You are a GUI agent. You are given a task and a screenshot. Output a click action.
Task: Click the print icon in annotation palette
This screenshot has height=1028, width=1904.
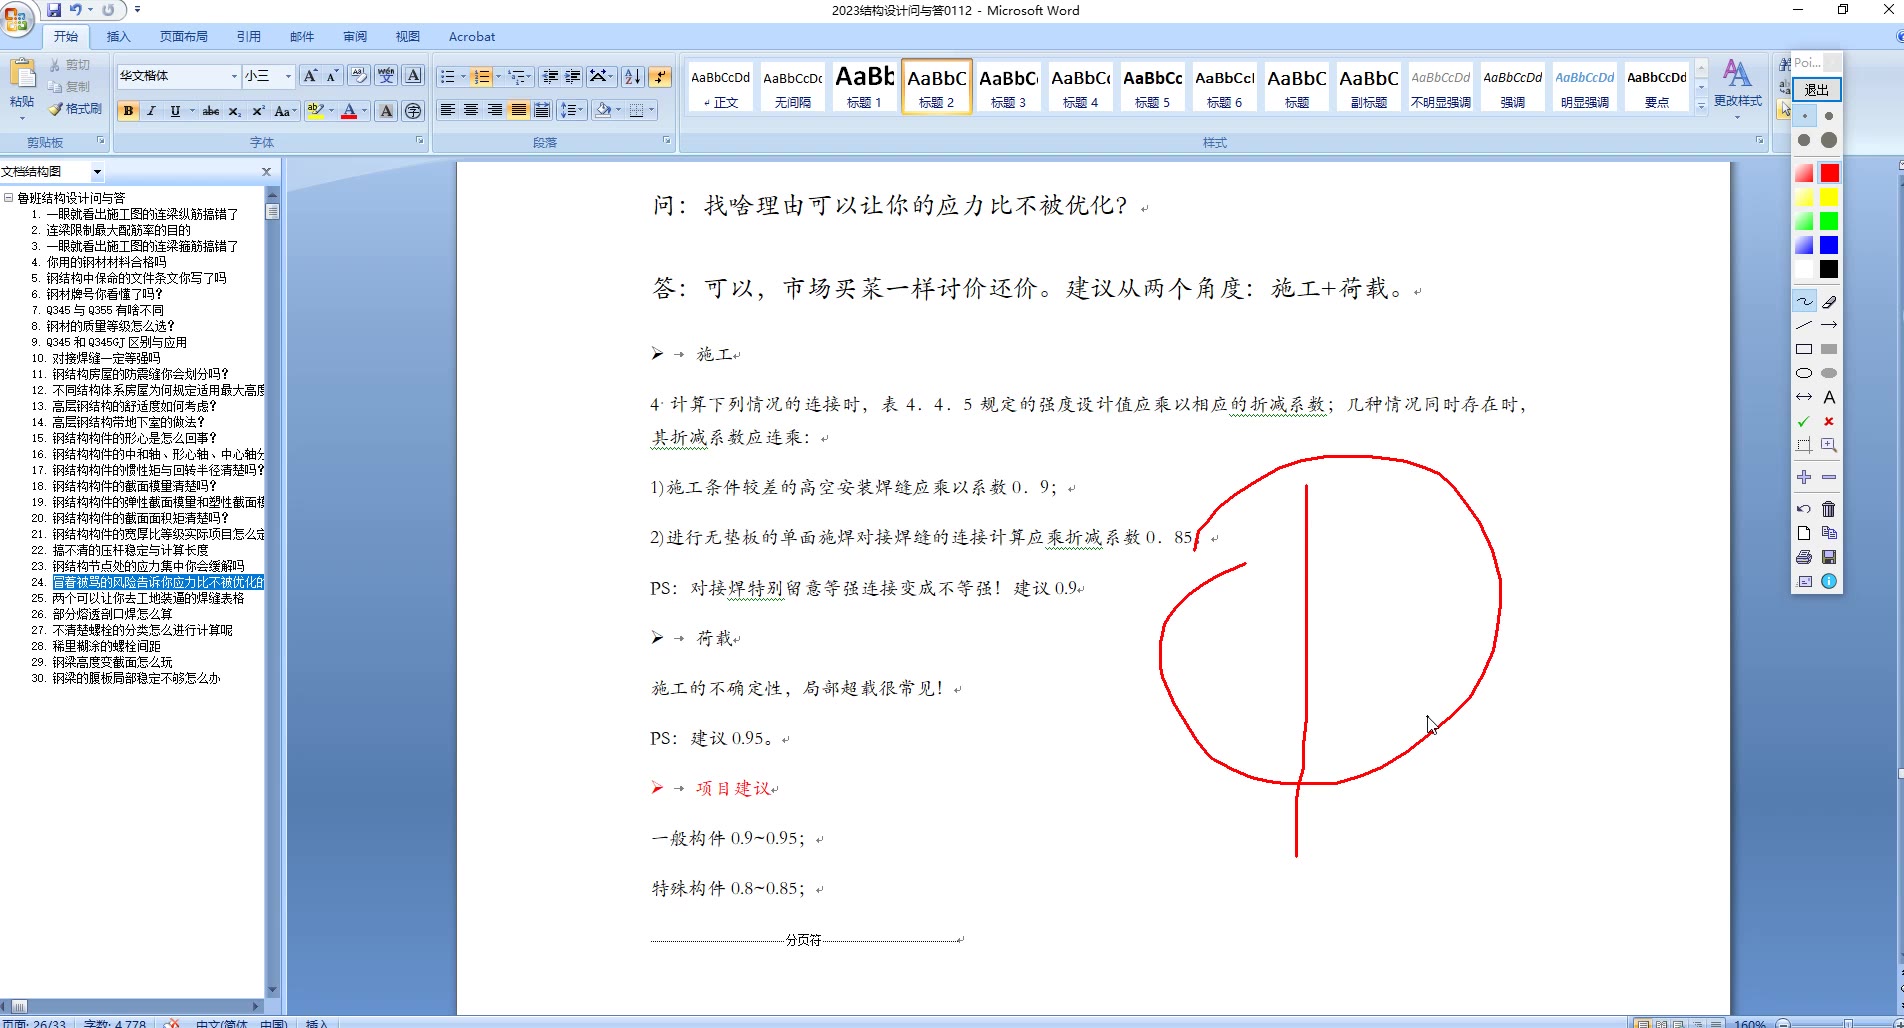click(x=1804, y=557)
